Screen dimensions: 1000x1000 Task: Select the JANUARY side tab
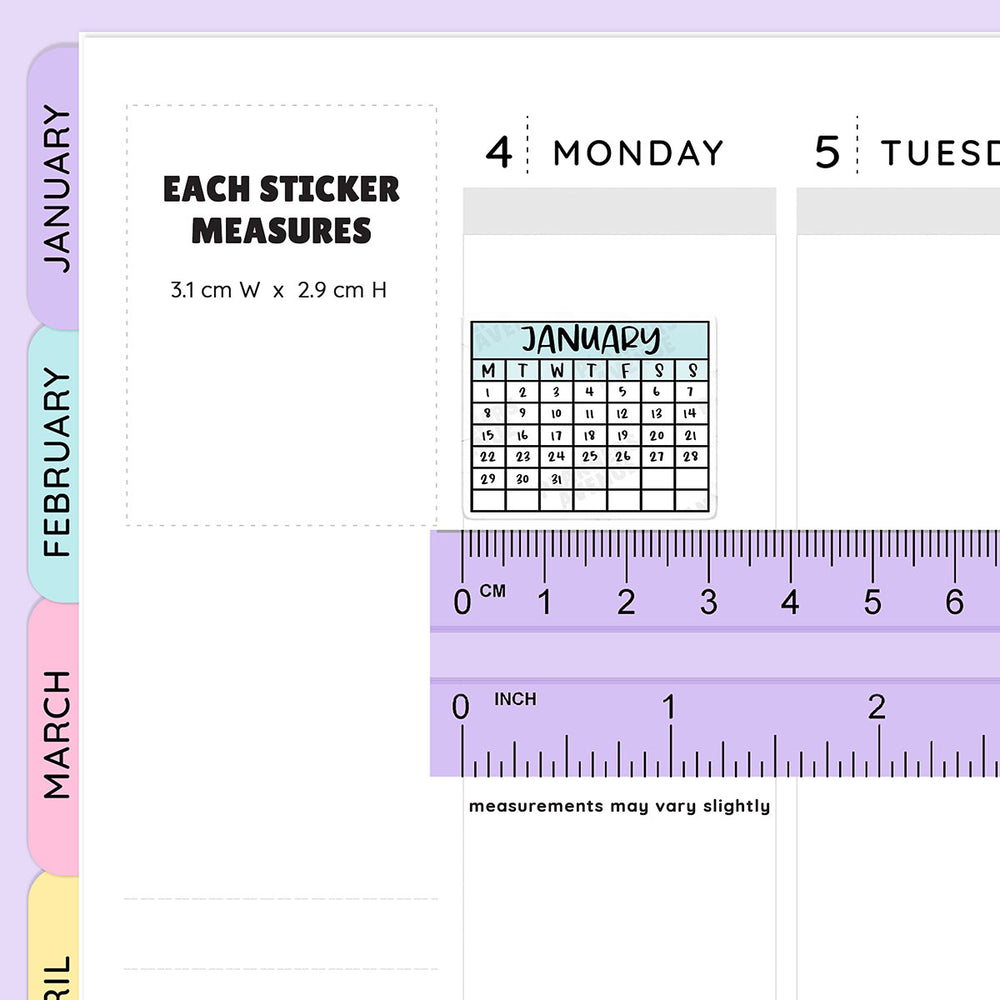[x=57, y=188]
